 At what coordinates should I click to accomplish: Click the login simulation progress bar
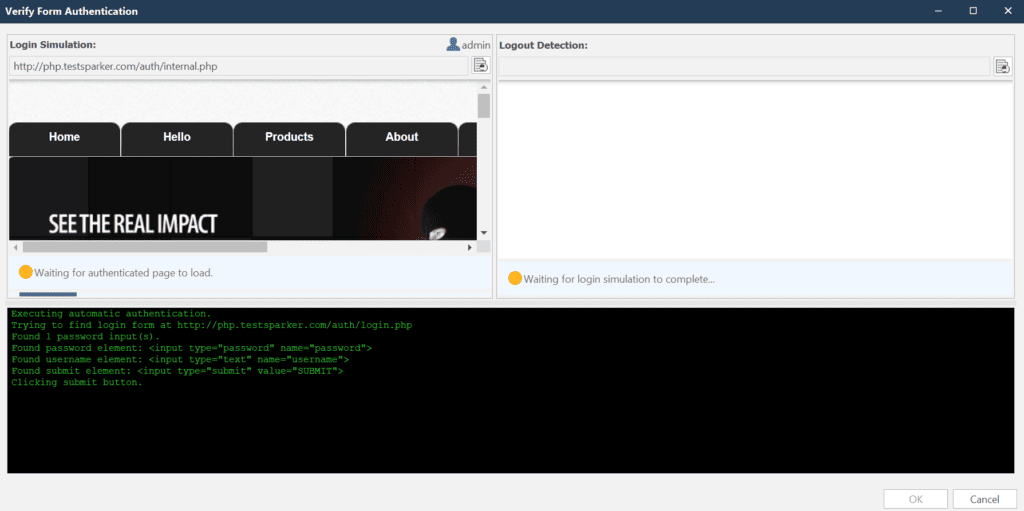click(48, 294)
